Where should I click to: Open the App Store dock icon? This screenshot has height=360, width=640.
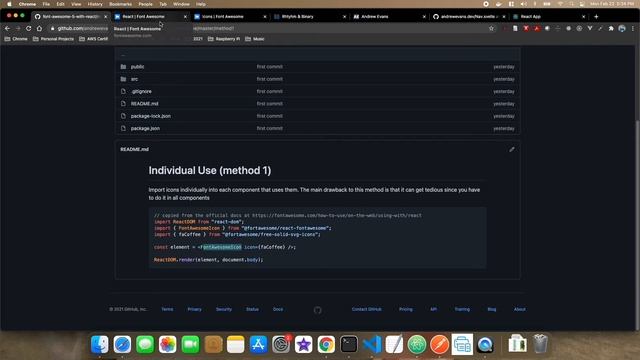point(258,344)
